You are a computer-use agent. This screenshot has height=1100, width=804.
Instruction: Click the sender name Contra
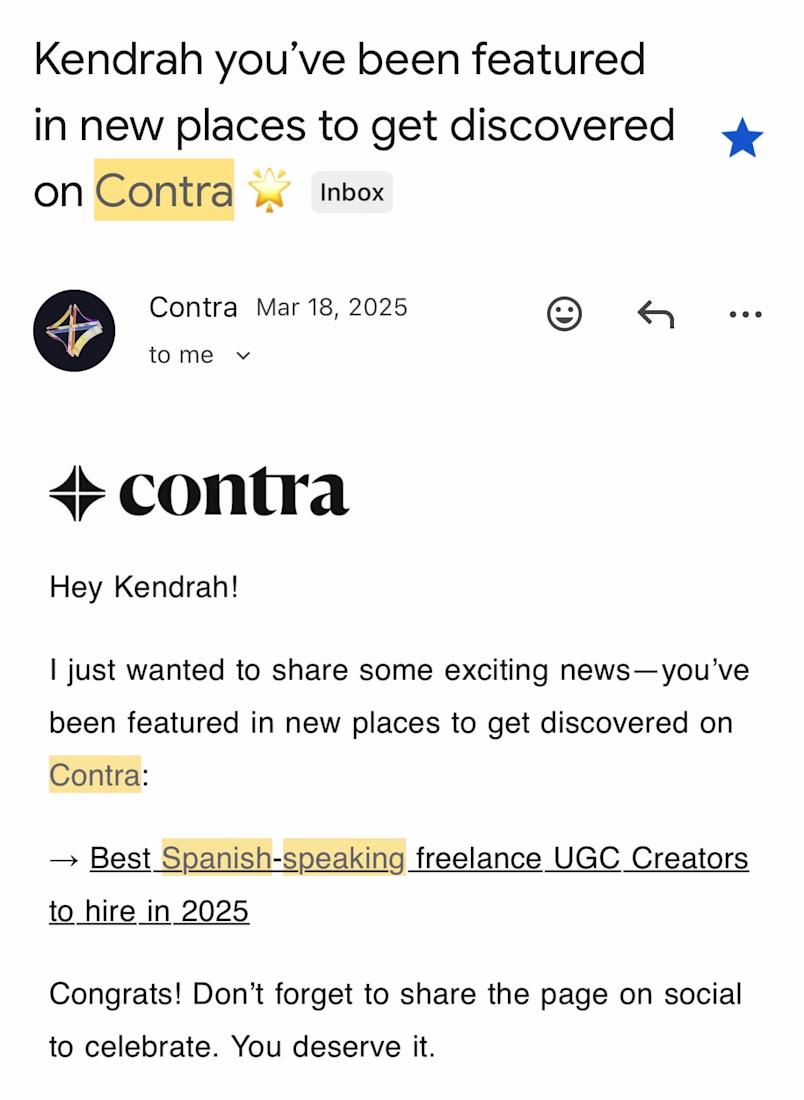coord(193,307)
